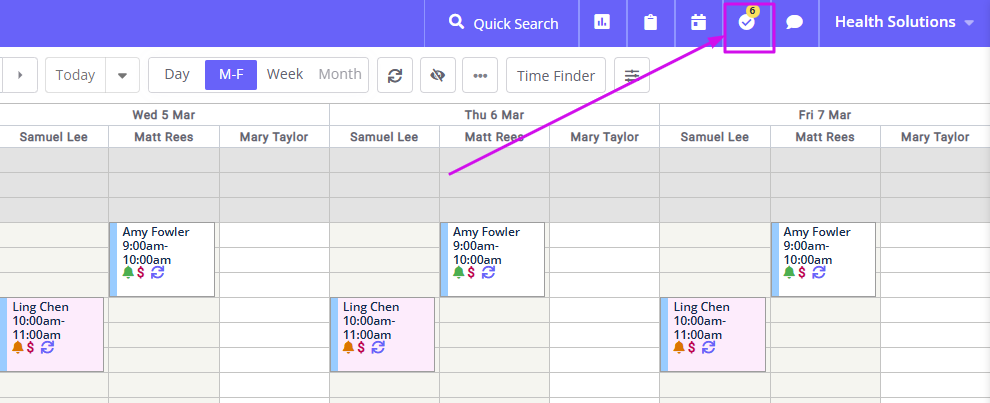Open the reports bar chart icon
The width and height of the screenshot is (990, 403).
(602, 23)
